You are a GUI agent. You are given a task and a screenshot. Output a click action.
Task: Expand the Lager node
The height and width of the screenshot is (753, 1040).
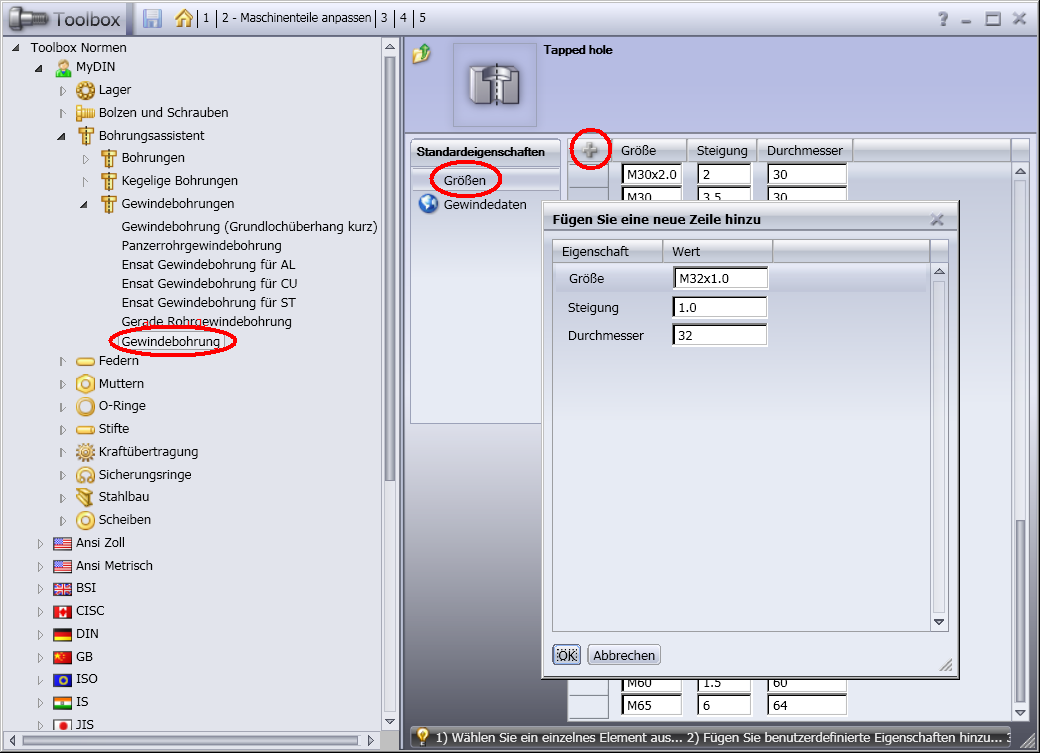click(x=62, y=91)
